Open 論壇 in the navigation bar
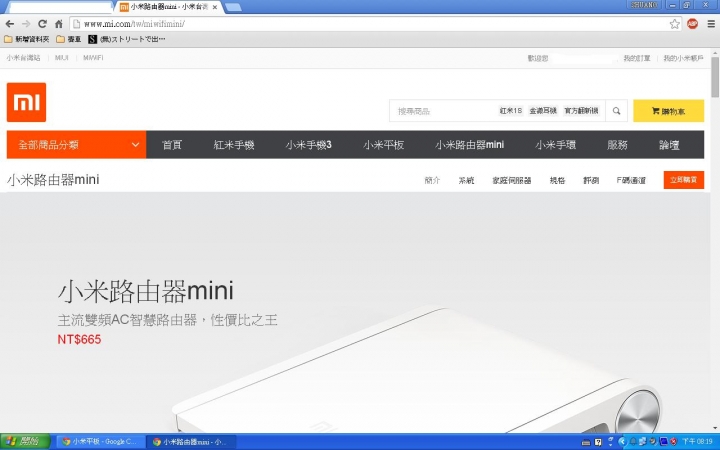Viewport: 720px width, 450px height. 669,145
